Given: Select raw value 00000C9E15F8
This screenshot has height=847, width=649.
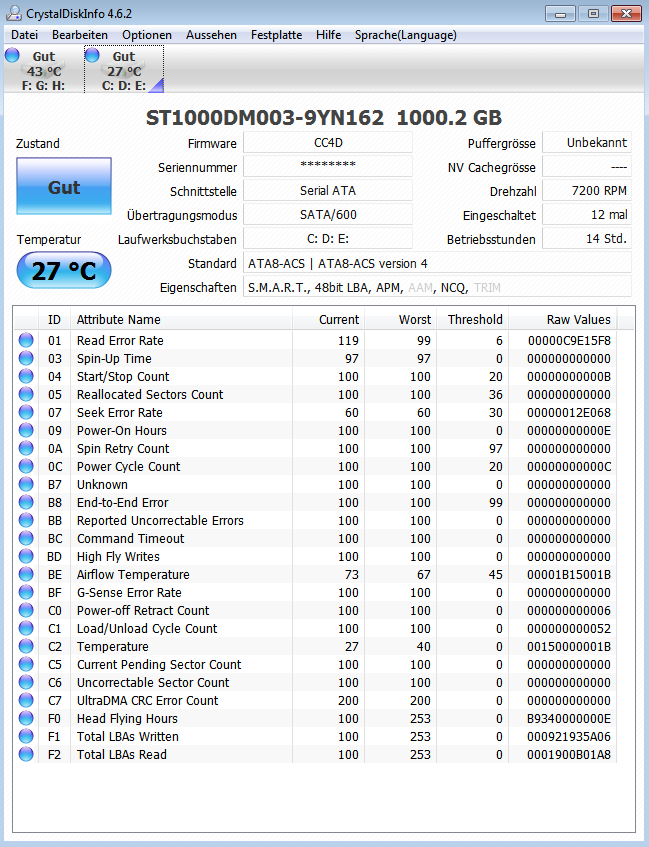Looking at the screenshot, I should point(569,341).
